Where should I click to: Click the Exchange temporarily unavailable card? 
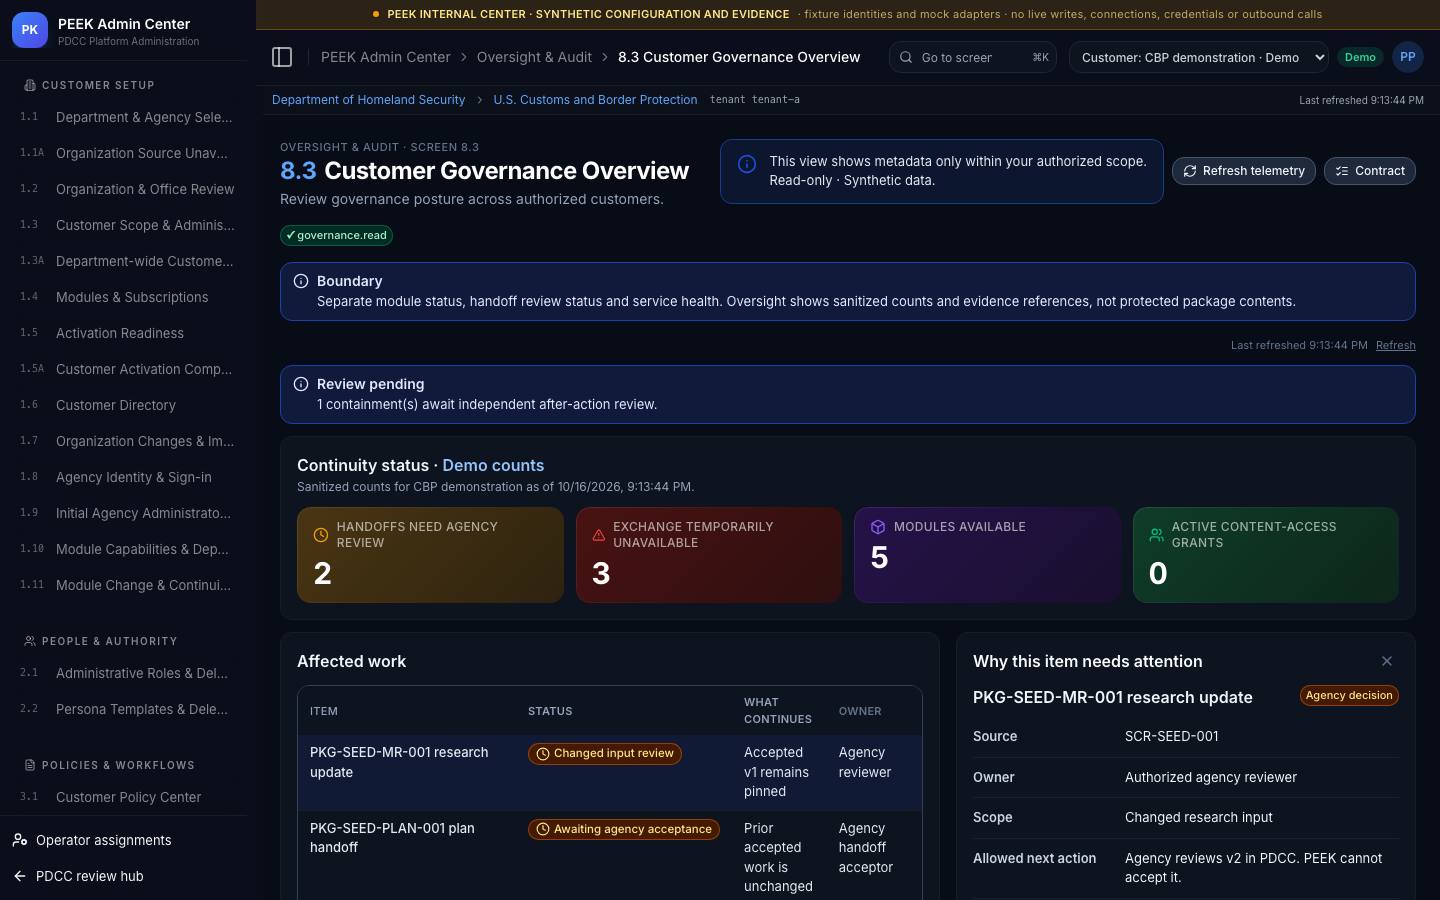[709, 555]
